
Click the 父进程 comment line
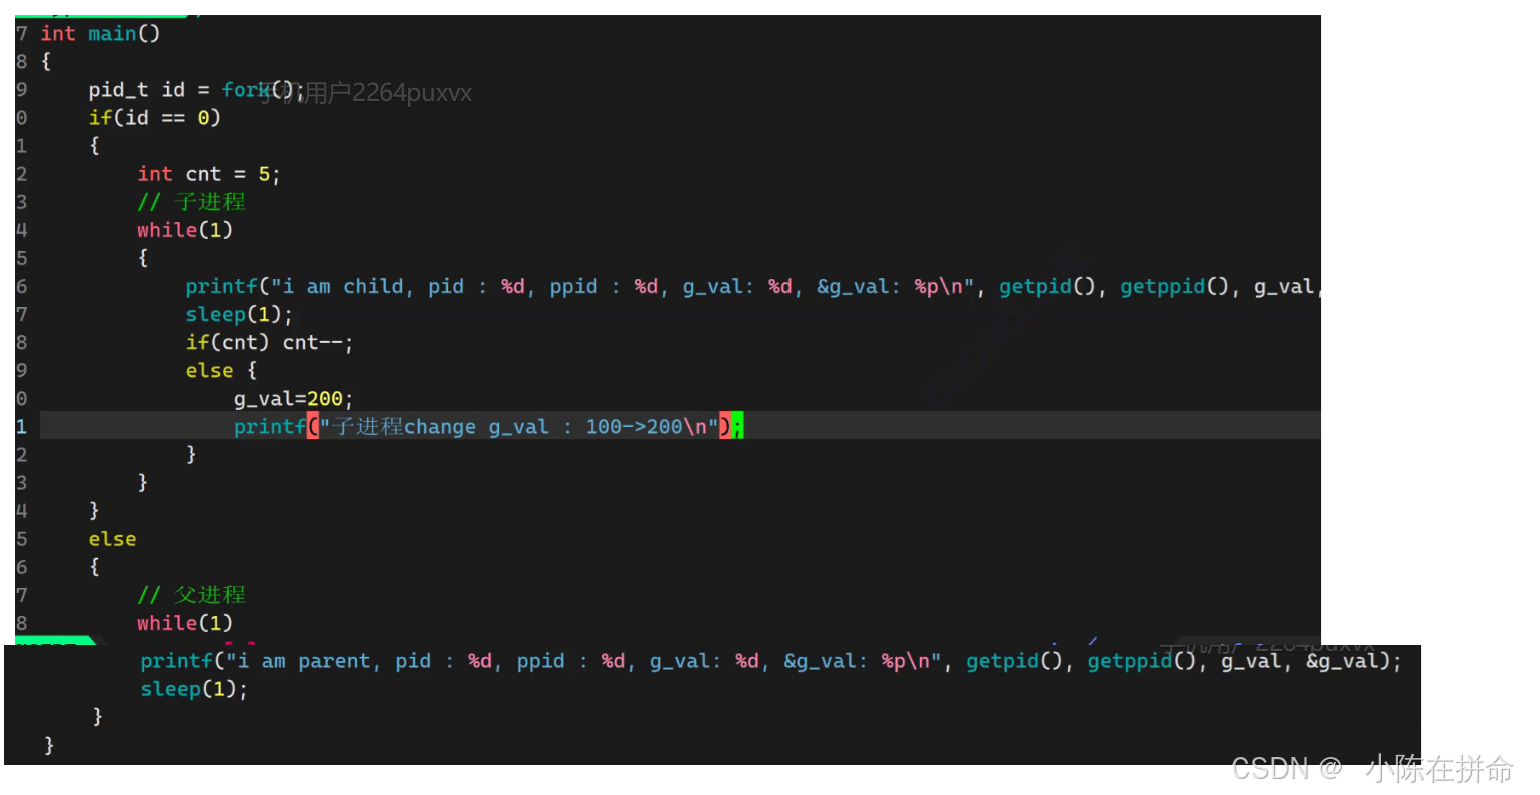(x=192, y=595)
